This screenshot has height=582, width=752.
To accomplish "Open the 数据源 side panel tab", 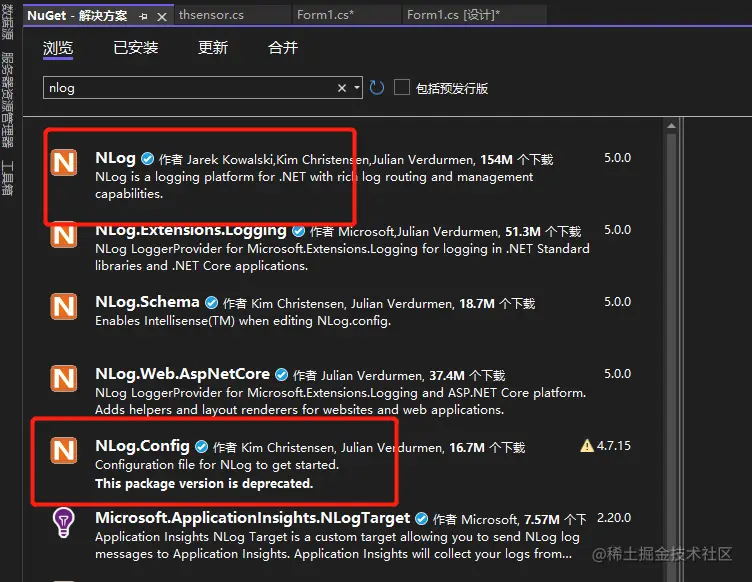I will 7,22.
